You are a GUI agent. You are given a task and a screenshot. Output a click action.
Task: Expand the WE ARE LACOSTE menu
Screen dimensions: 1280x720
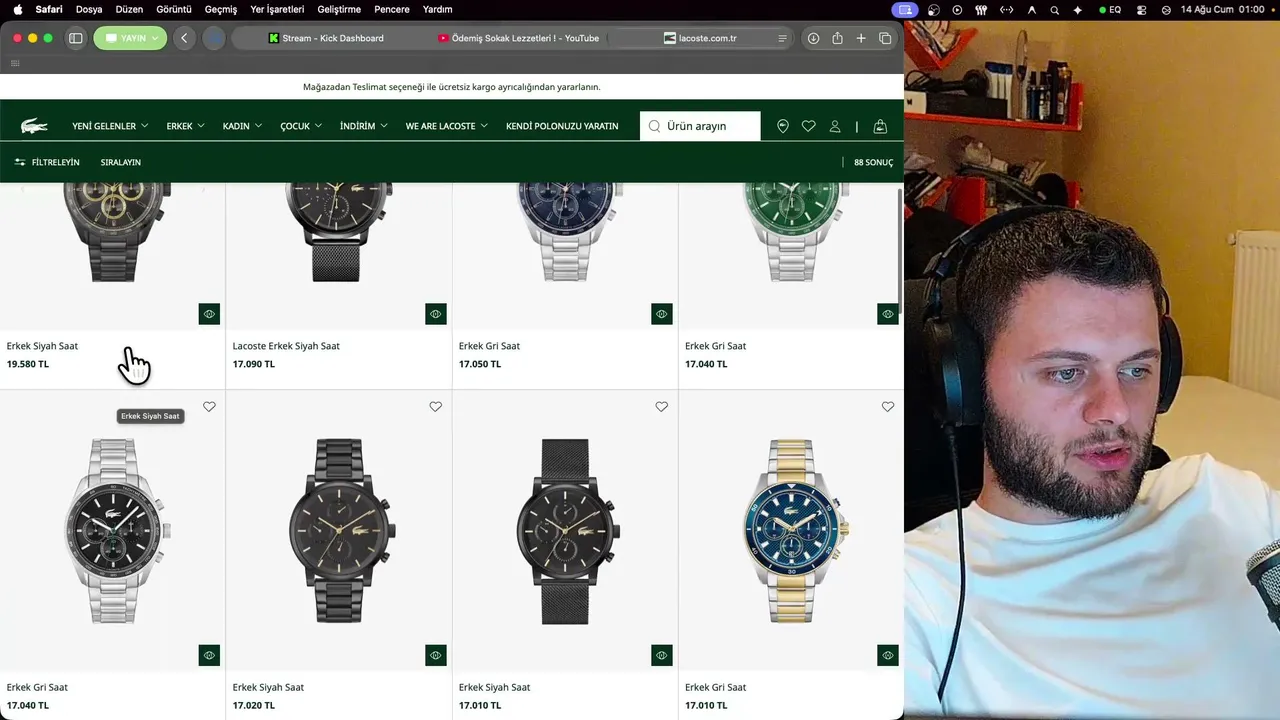446,126
